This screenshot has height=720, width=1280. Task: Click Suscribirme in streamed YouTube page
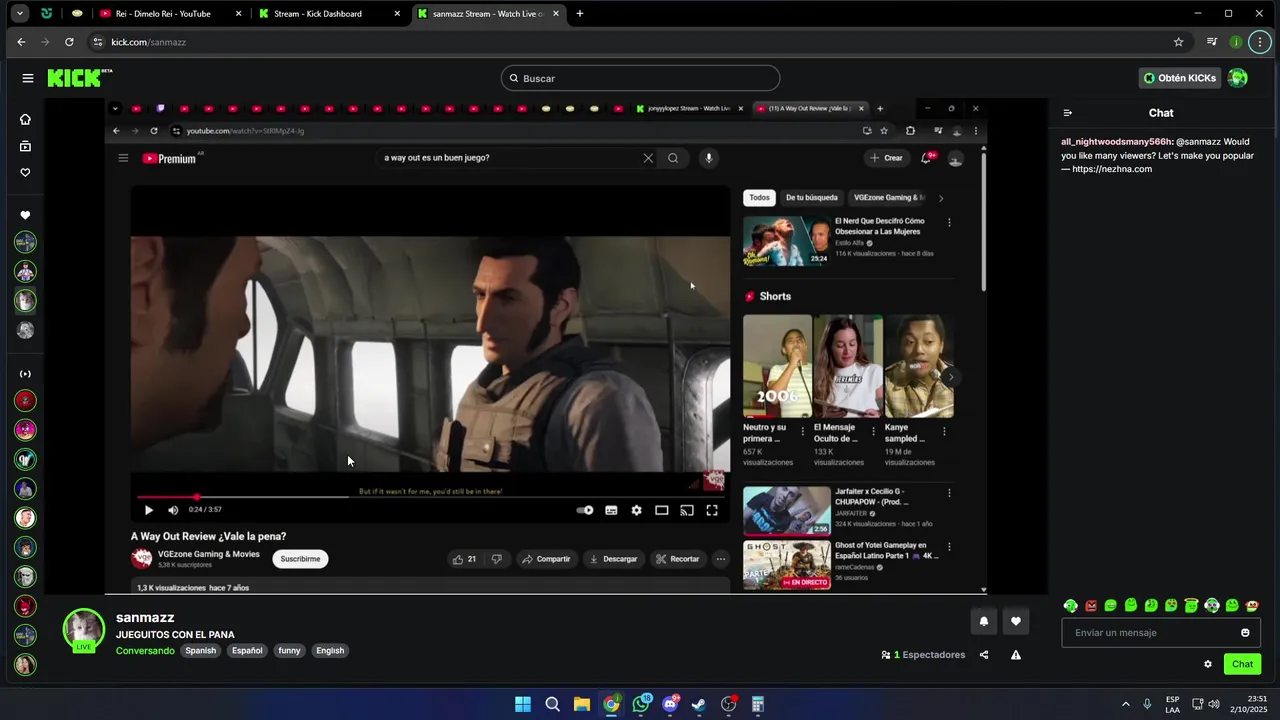click(x=300, y=559)
